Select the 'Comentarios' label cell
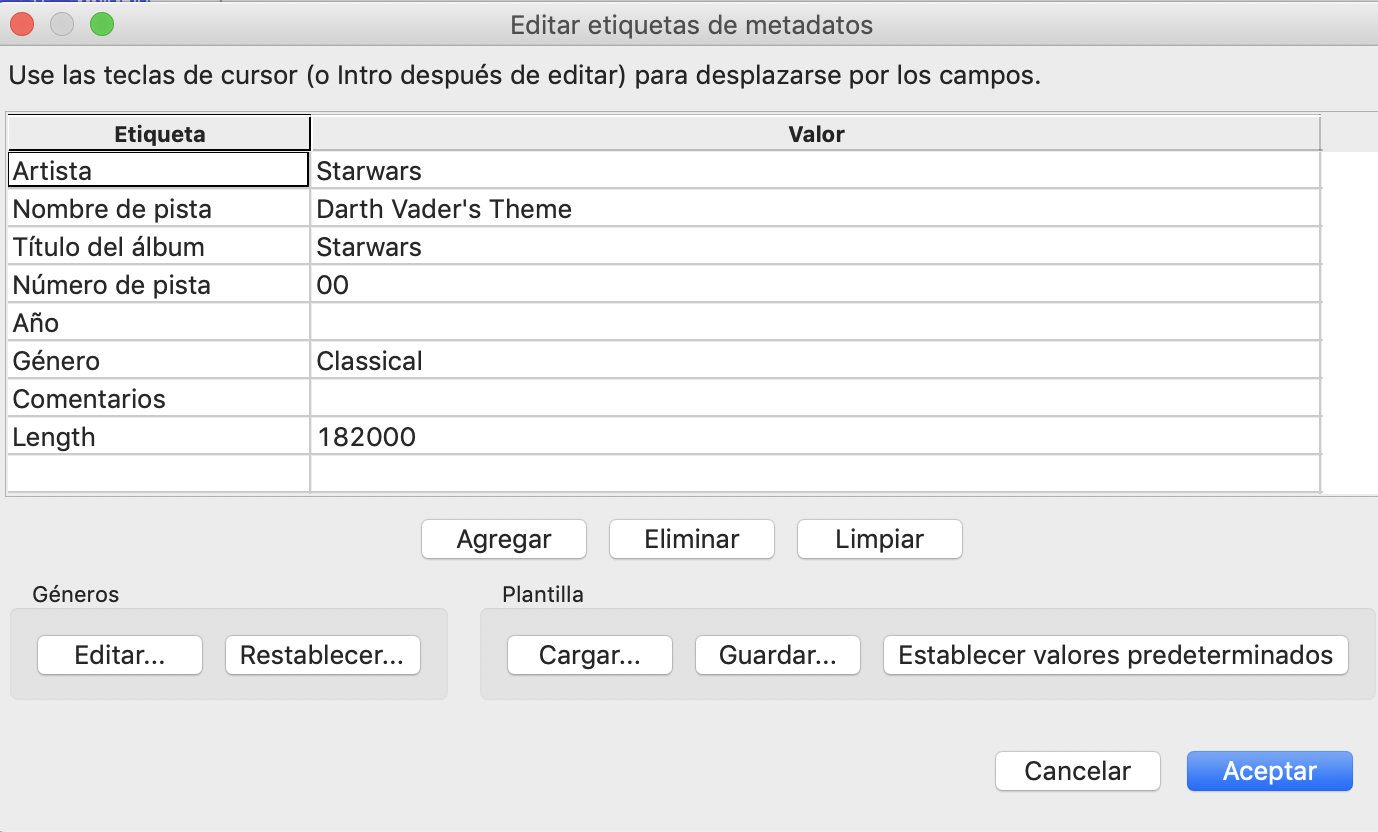Viewport: 1378px width, 832px height. [x=158, y=399]
